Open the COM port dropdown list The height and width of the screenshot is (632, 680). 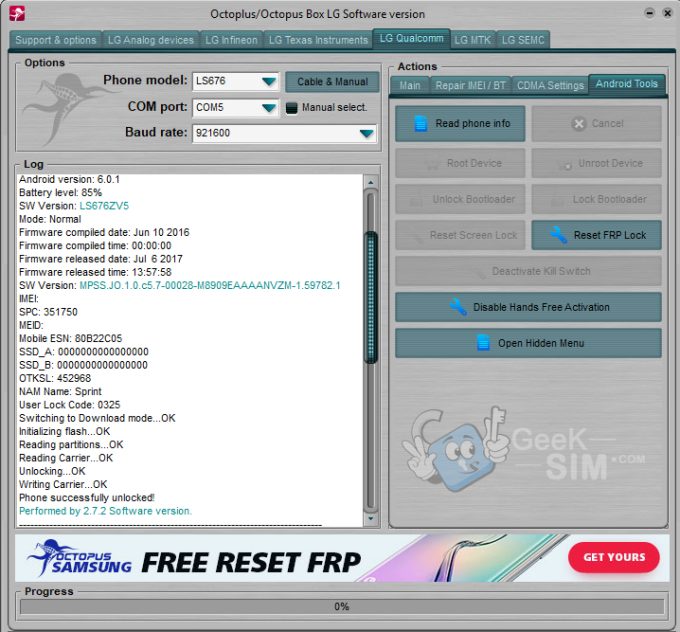pyautogui.click(x=268, y=108)
